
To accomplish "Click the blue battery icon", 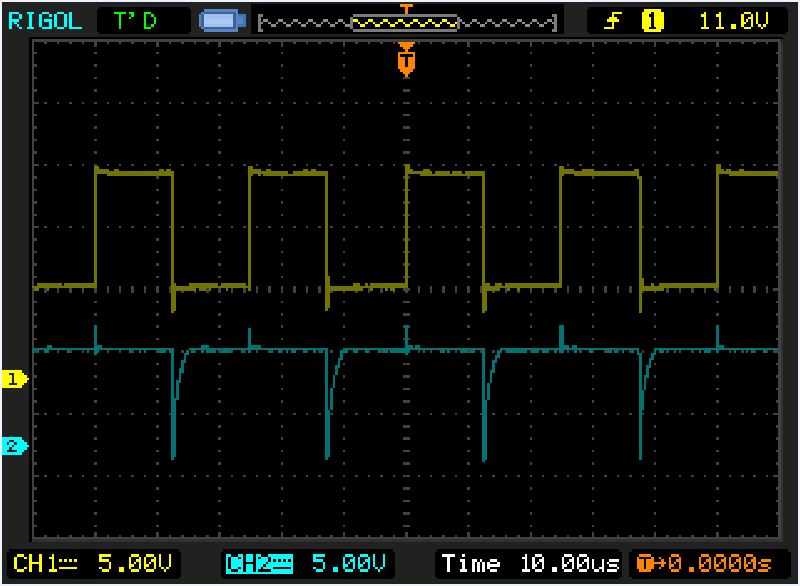I will [222, 21].
